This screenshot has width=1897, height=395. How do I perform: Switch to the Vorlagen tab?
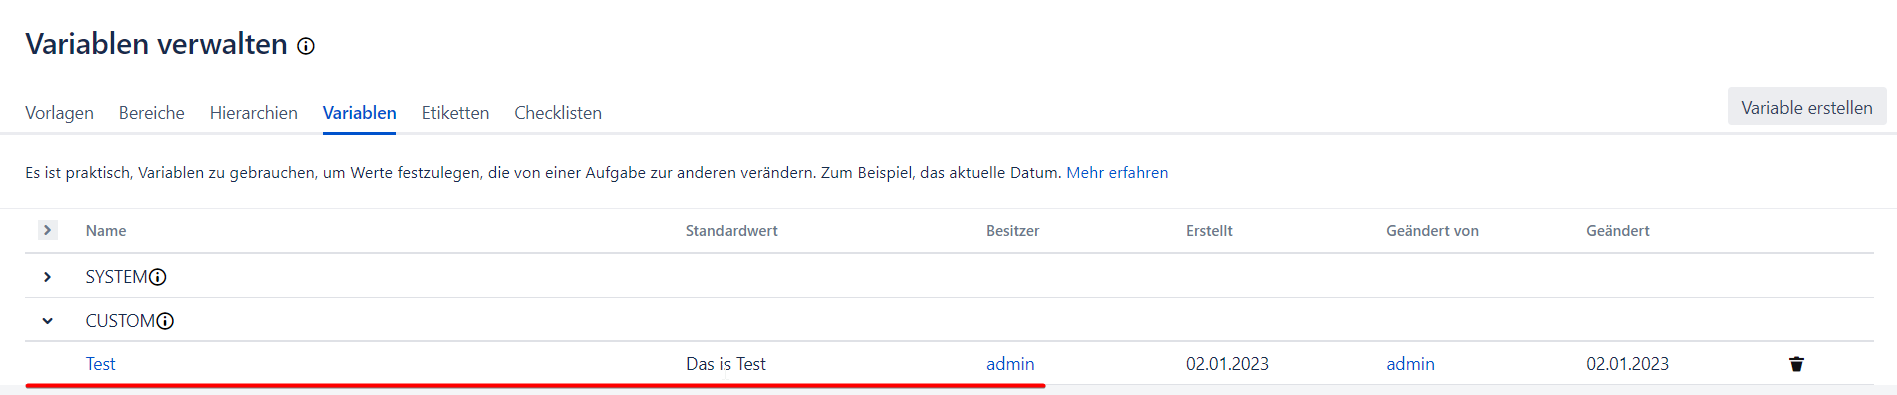59,113
